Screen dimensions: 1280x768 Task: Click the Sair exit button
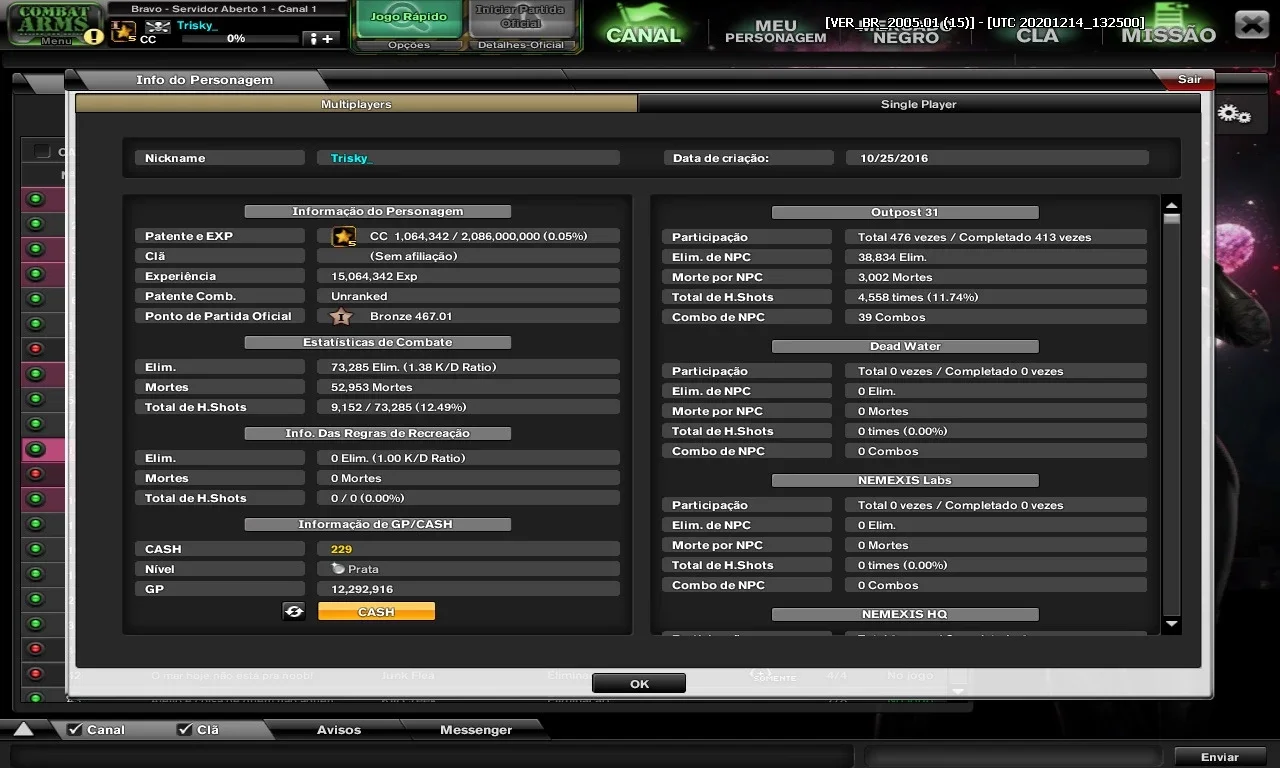(x=1189, y=80)
